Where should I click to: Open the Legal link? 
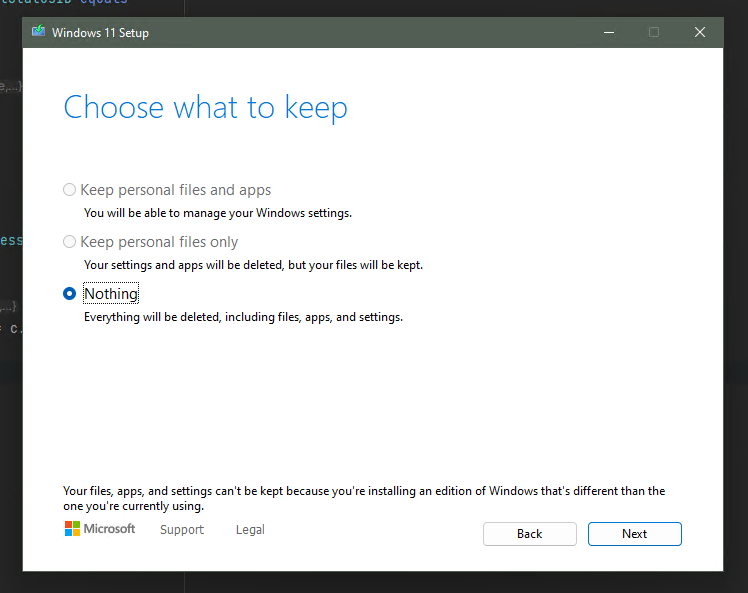(x=250, y=530)
